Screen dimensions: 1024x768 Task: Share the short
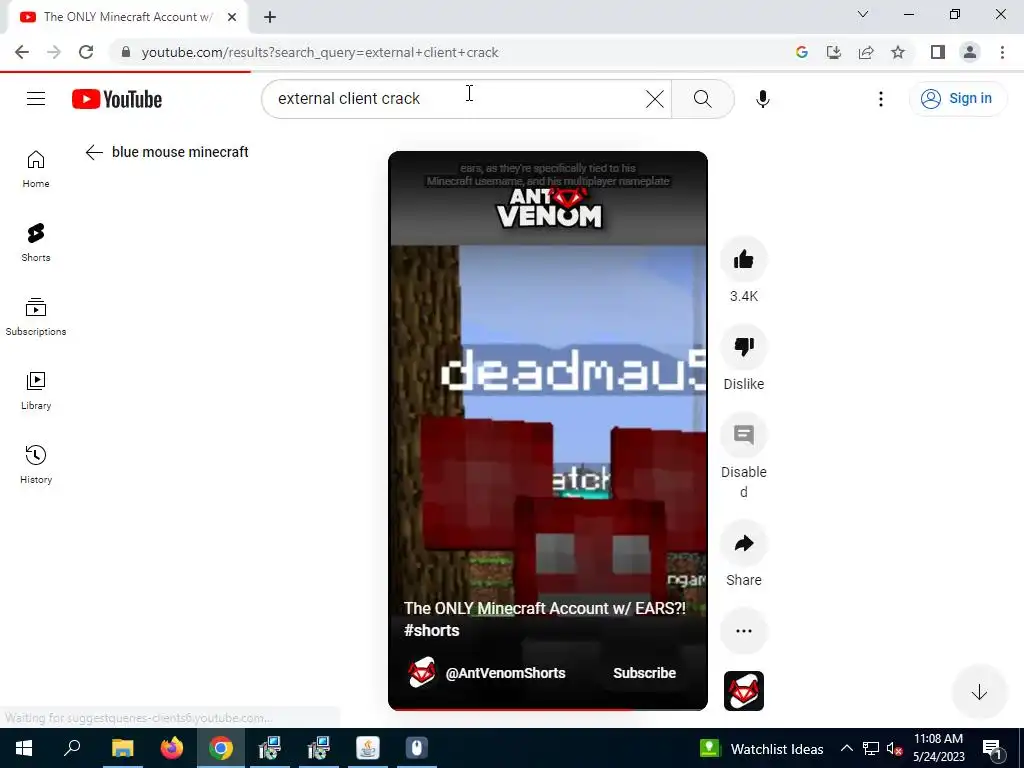pyautogui.click(x=743, y=543)
